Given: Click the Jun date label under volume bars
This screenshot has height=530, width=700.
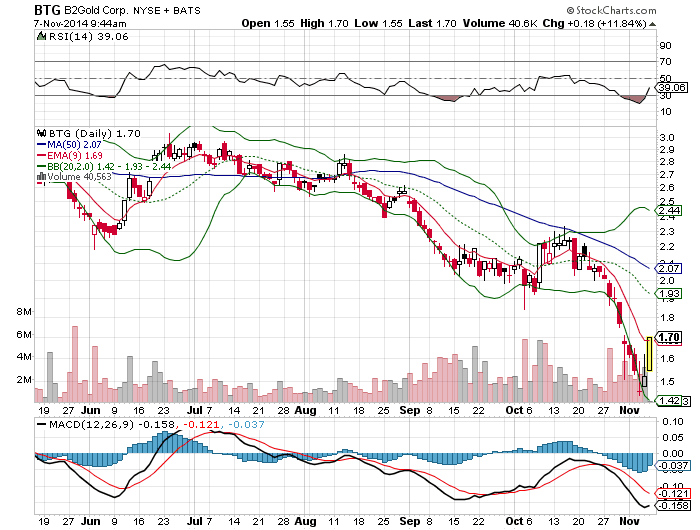Looking at the screenshot, I should (x=91, y=410).
